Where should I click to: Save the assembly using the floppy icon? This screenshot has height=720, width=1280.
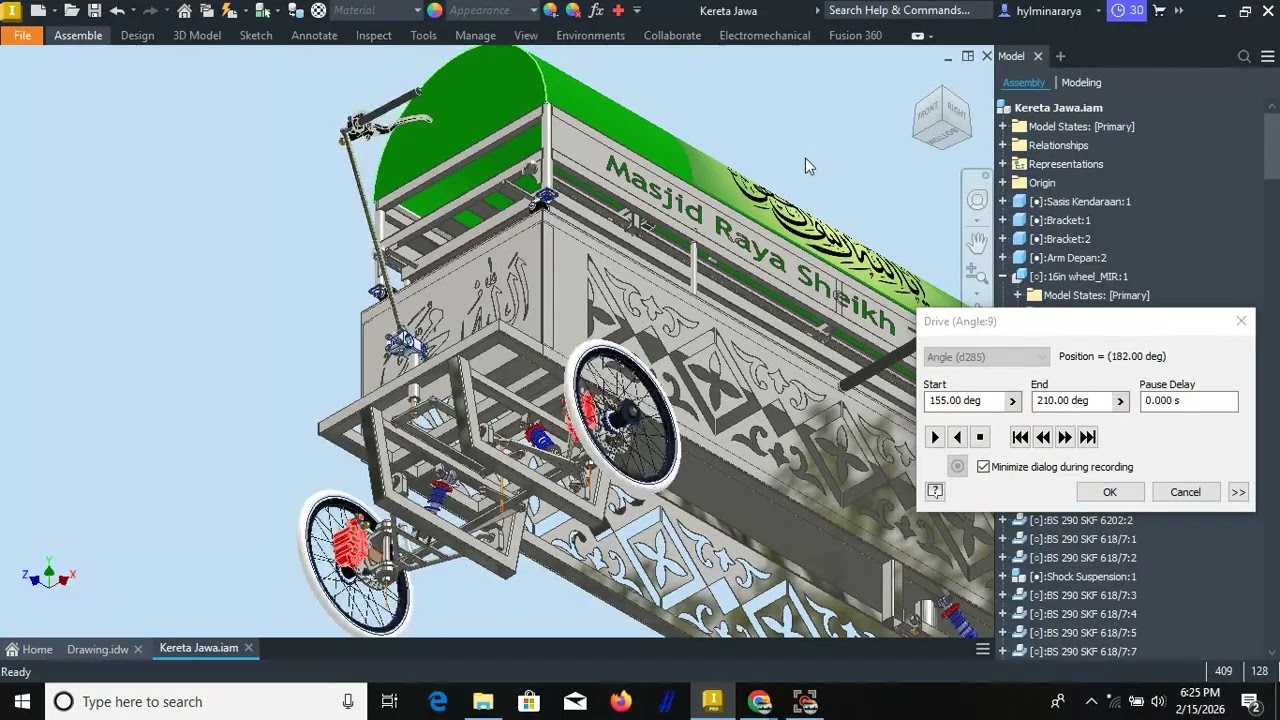[x=94, y=11]
